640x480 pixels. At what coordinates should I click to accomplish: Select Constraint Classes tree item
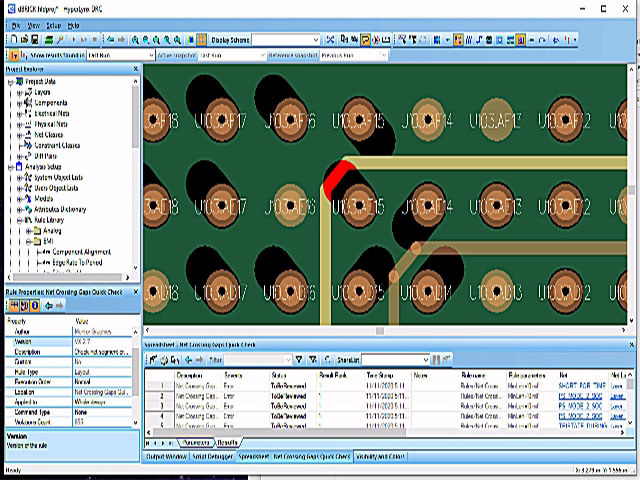pos(57,145)
